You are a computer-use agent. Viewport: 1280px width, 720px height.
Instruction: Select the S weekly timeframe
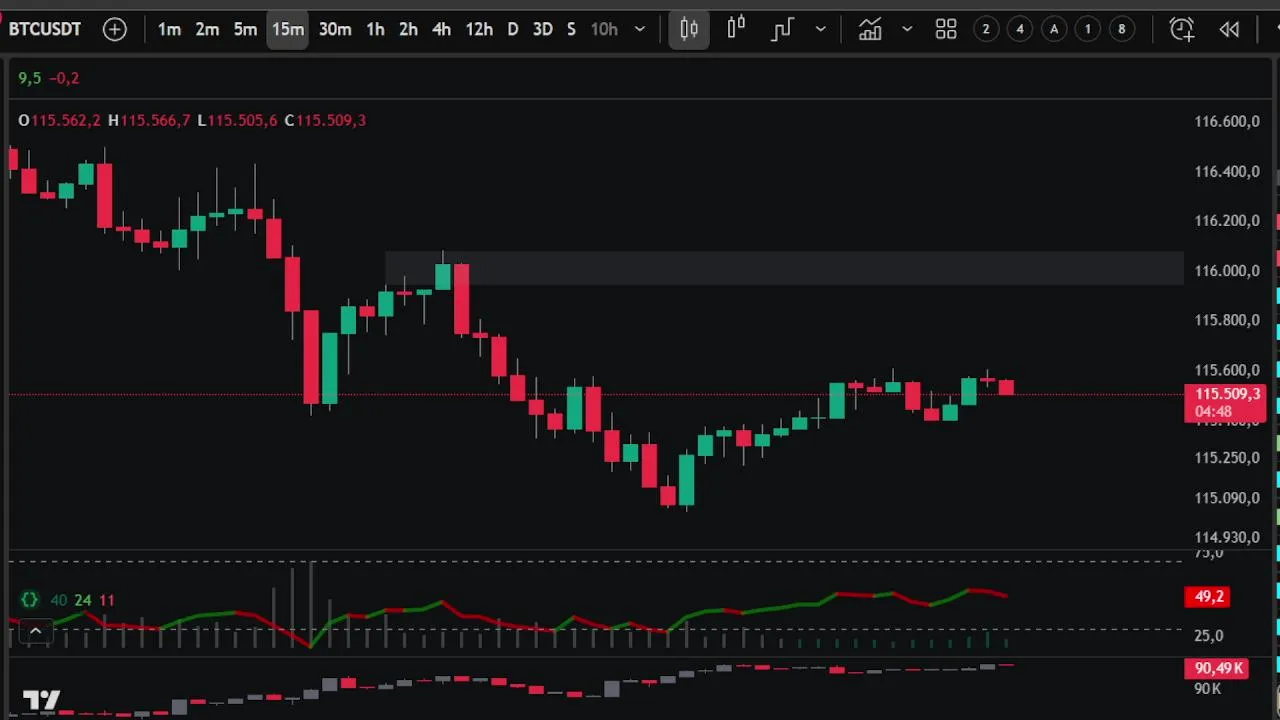pyautogui.click(x=571, y=29)
